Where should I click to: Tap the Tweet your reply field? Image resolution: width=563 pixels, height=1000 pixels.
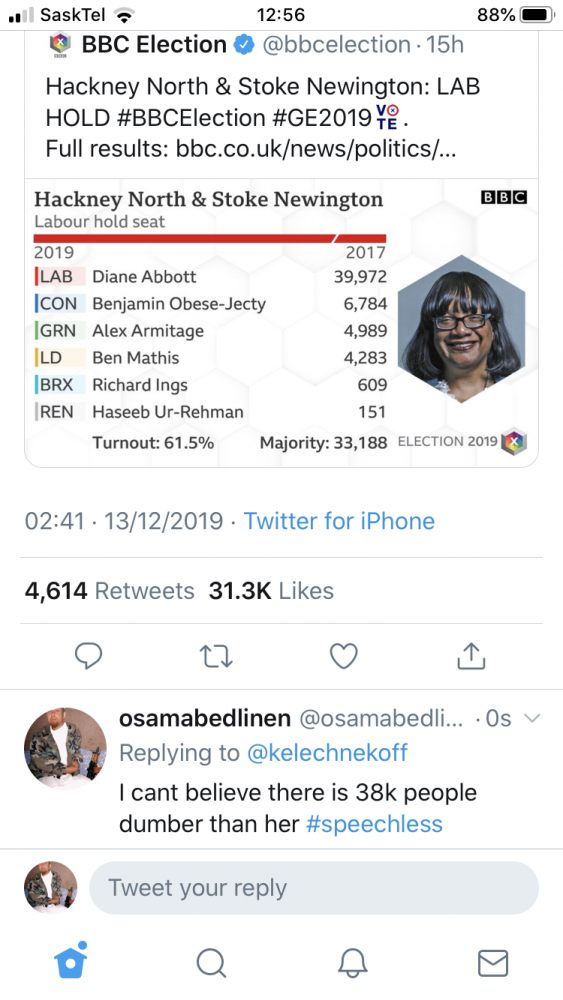pos(314,888)
